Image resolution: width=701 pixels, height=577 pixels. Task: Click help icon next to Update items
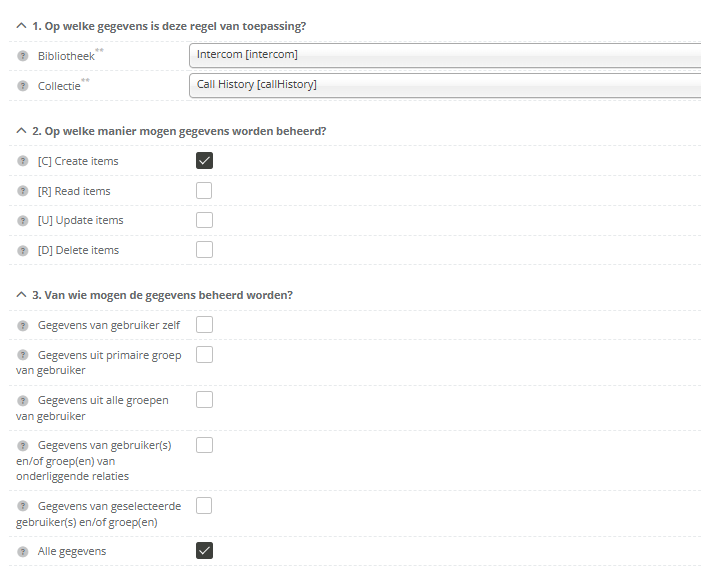pyautogui.click(x=23, y=220)
